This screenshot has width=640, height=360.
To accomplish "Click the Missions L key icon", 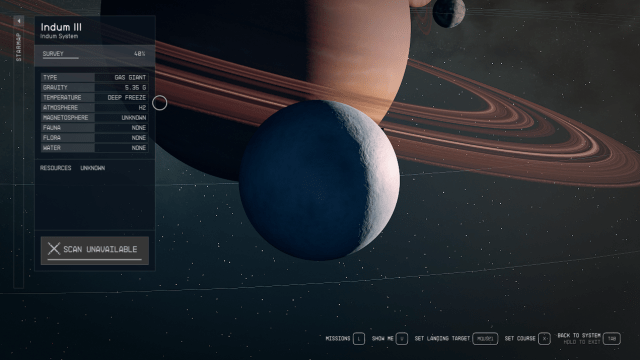I will pos(359,338).
